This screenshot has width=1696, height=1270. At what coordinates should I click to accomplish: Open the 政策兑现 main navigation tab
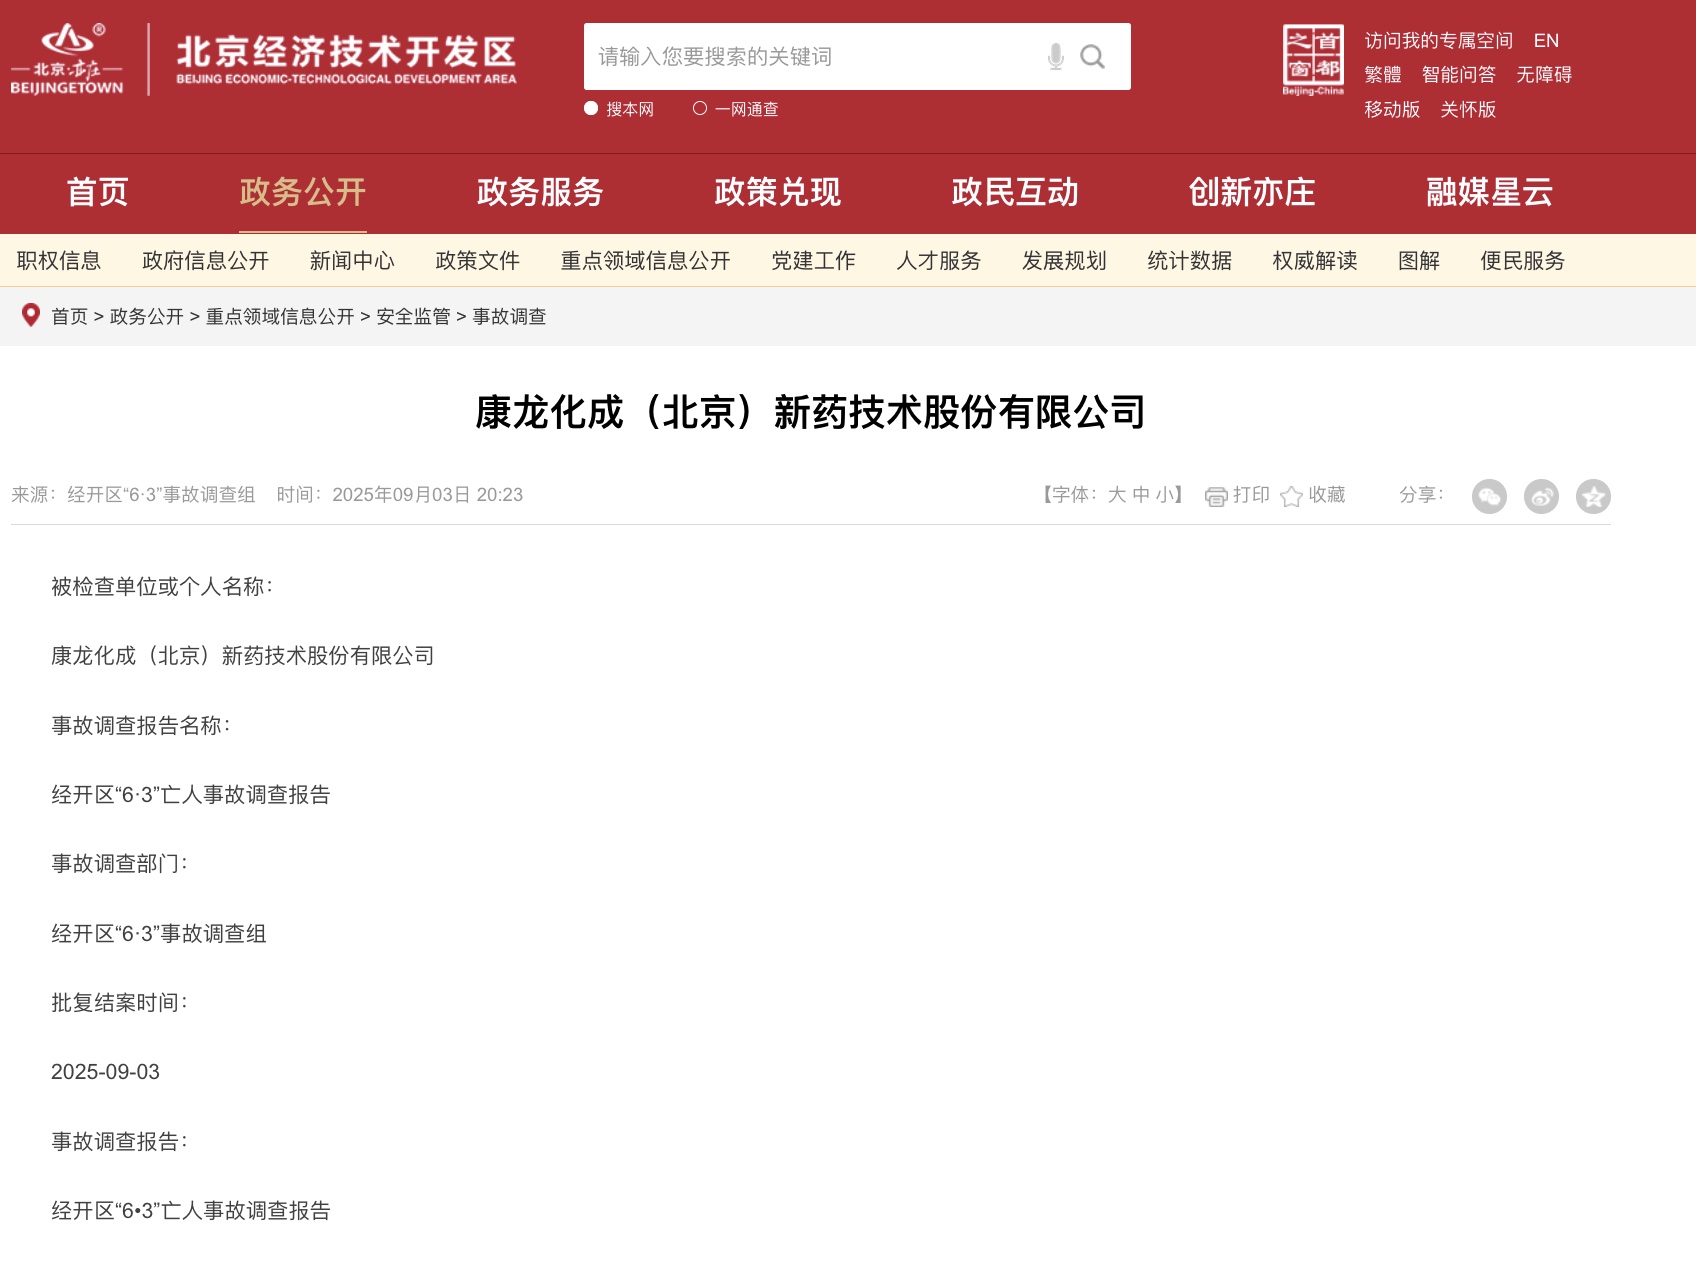point(778,192)
